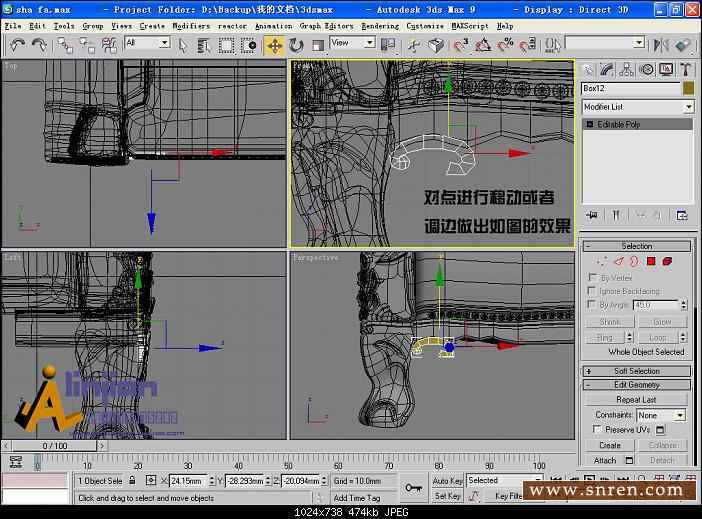Open the Modifiers menu
The width and height of the screenshot is (702, 519).
191,26
